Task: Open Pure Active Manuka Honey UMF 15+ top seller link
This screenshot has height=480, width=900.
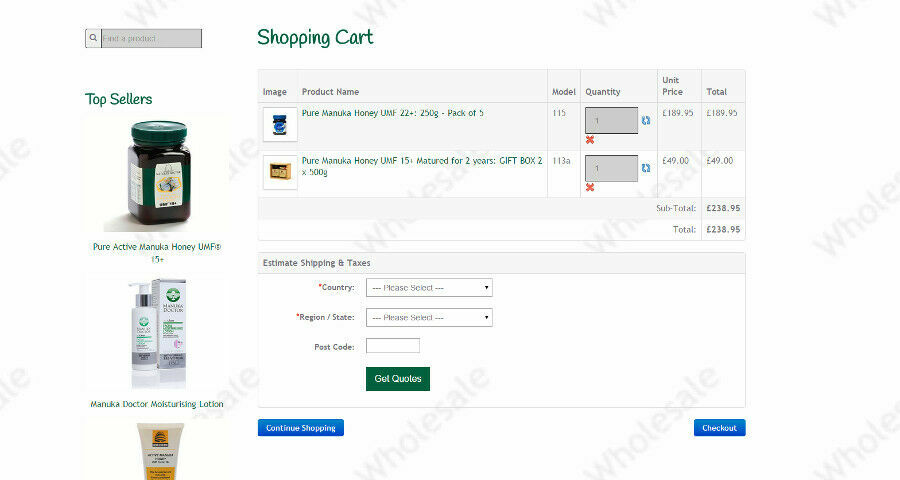Action: (x=157, y=253)
